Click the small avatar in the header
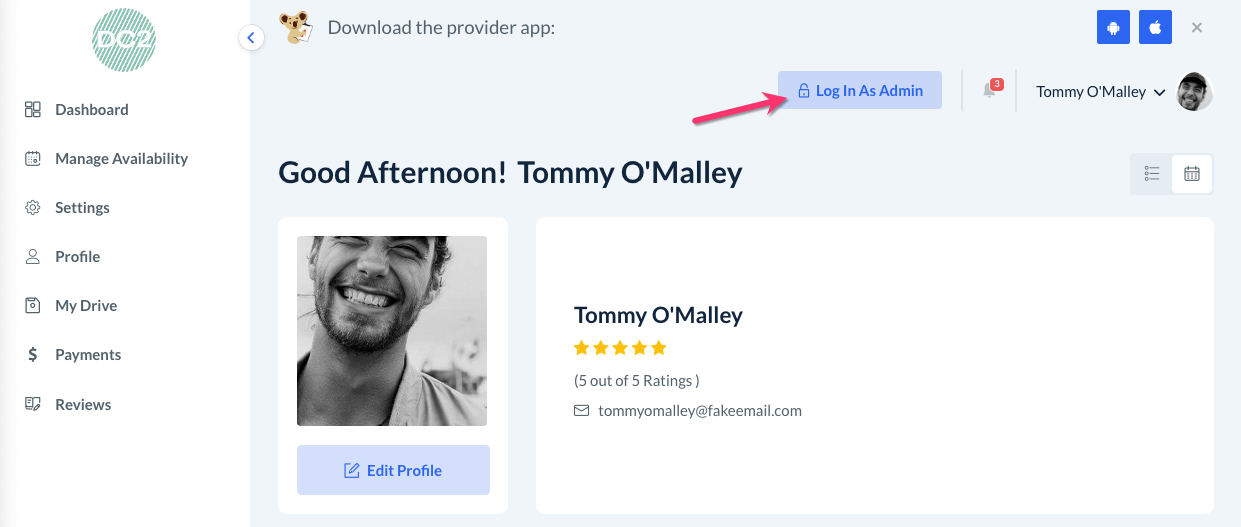Viewport: 1241px width, 527px height. (1195, 91)
